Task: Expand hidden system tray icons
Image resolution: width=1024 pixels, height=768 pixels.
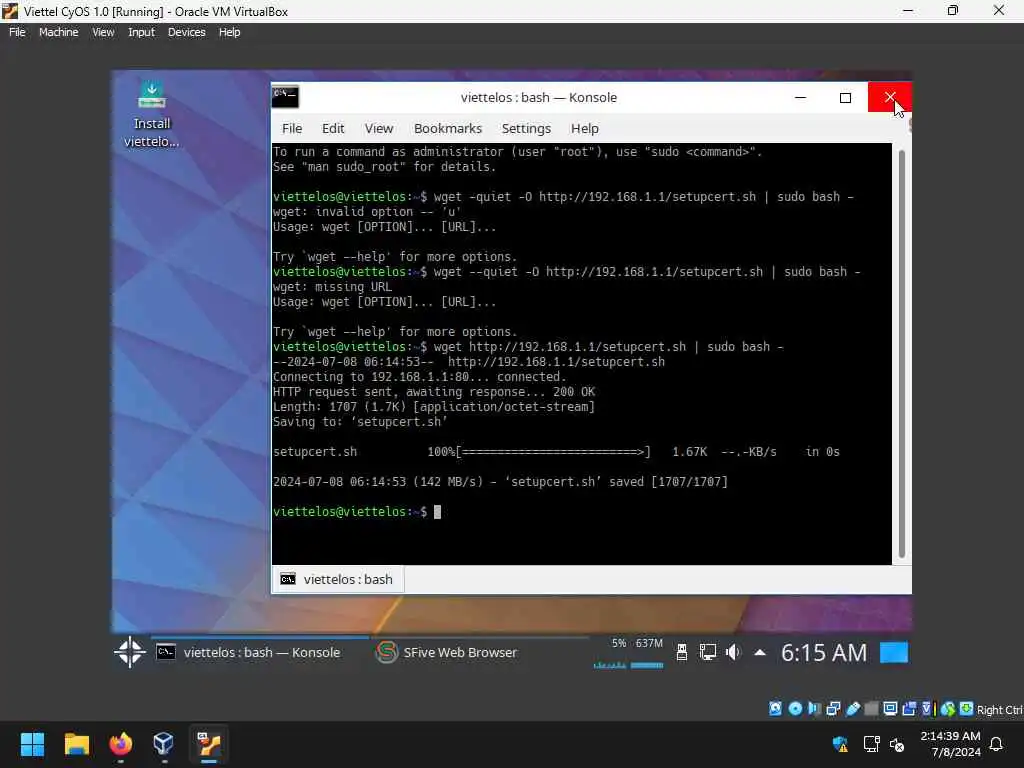Action: click(x=760, y=652)
